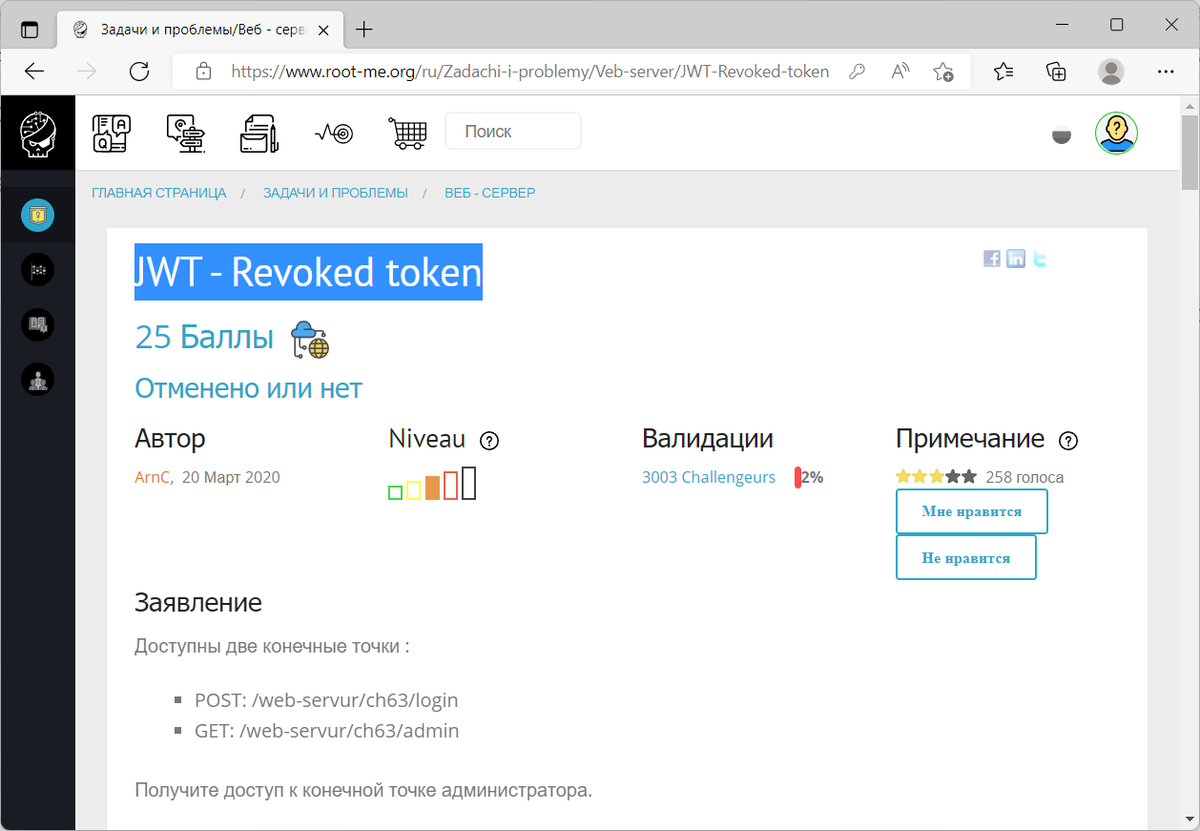Select the blue challenges sidebar icon

pos(38,214)
